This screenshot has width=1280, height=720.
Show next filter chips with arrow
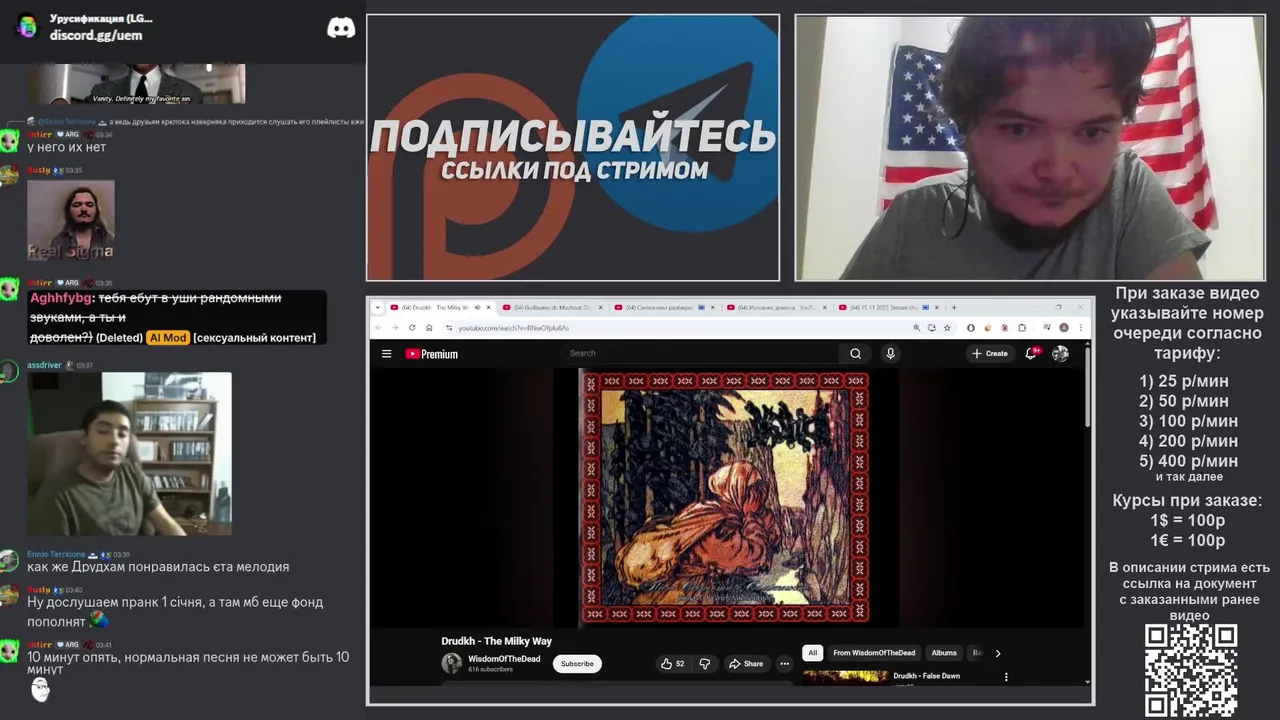point(997,653)
